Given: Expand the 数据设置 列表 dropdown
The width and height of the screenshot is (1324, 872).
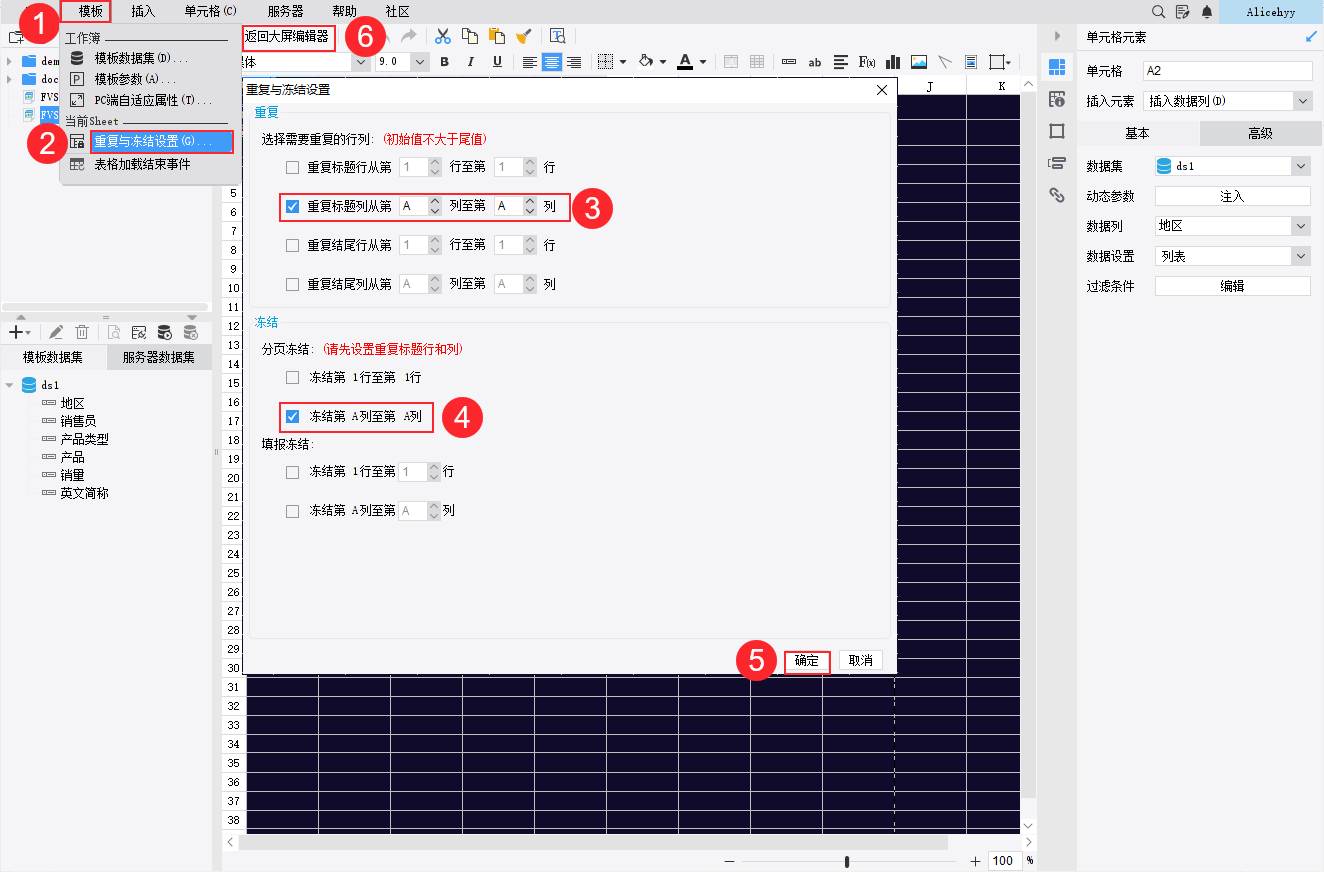Looking at the screenshot, I should (x=1300, y=256).
